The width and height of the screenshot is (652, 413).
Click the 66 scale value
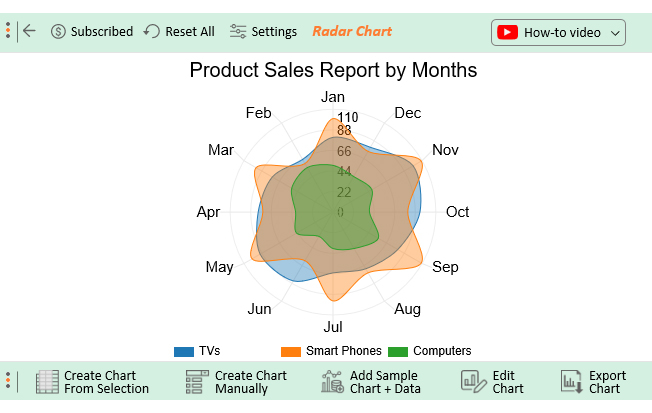tap(344, 151)
